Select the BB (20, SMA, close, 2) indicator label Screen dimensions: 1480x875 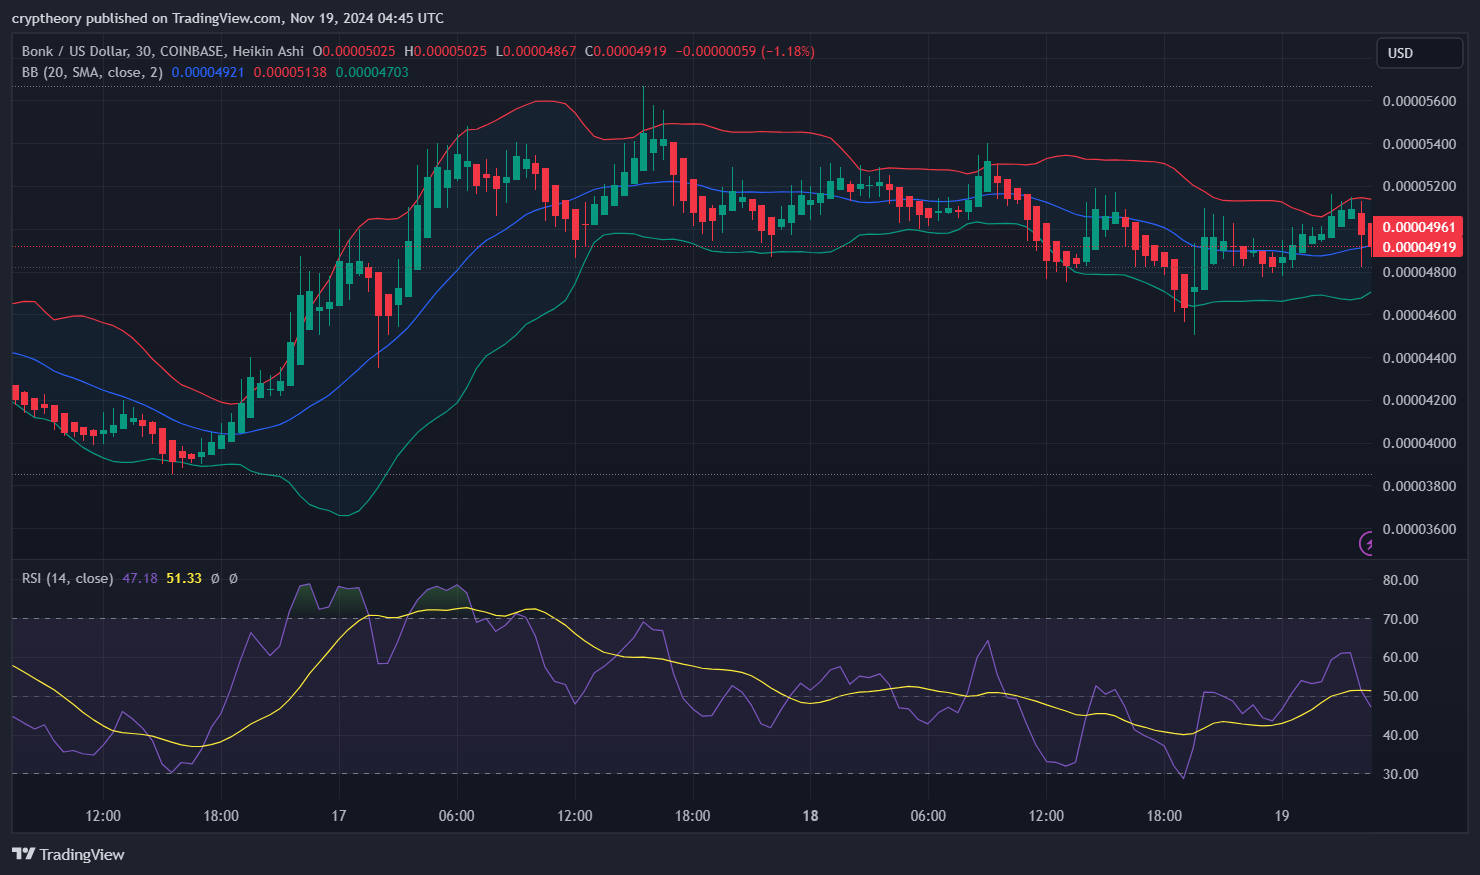coord(92,72)
